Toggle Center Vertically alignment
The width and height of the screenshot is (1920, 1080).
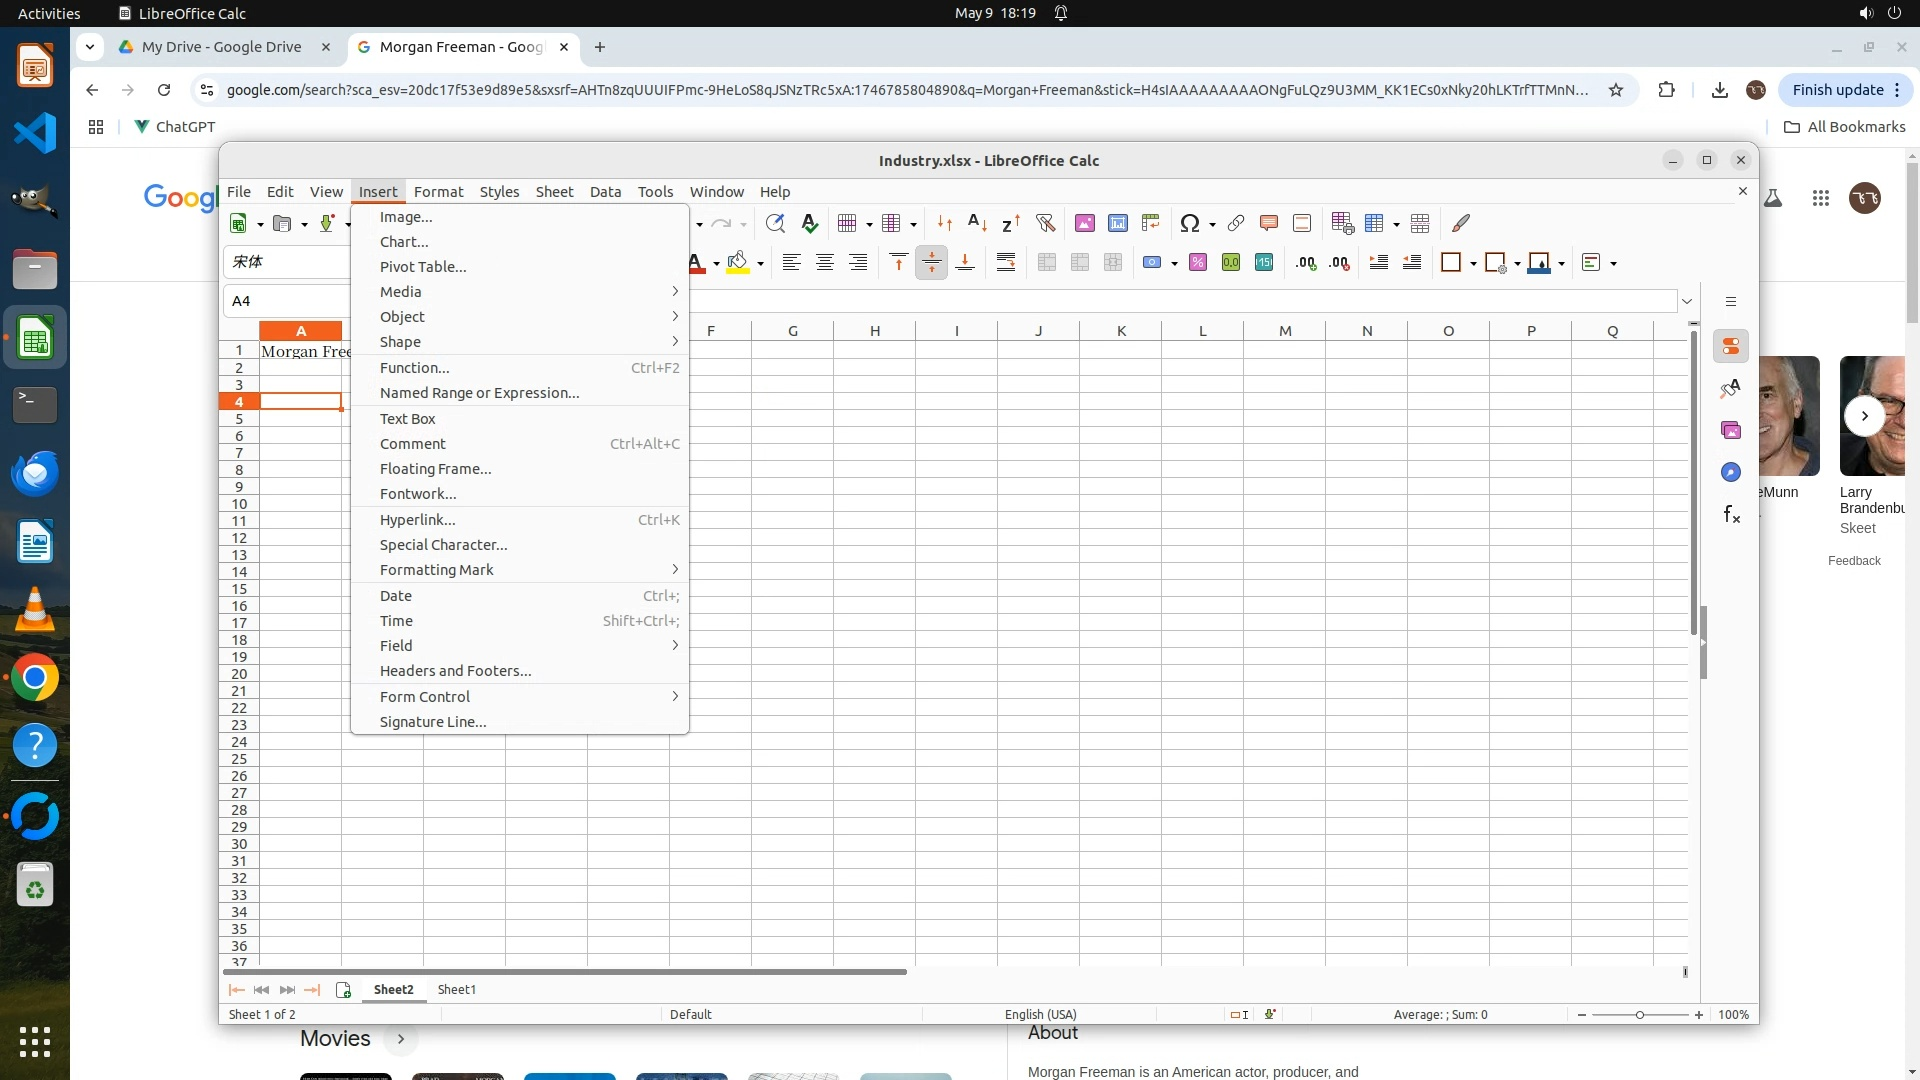pyautogui.click(x=931, y=262)
